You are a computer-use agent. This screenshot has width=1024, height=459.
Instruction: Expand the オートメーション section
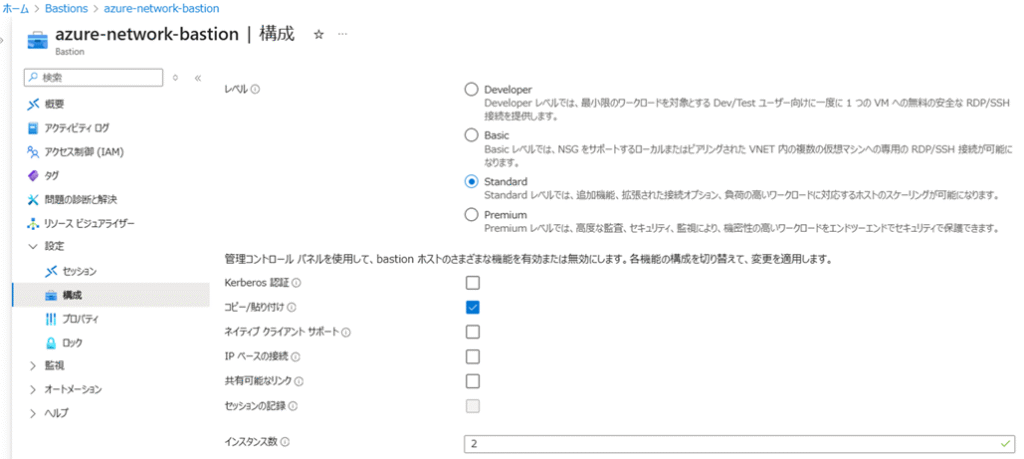[33, 390]
